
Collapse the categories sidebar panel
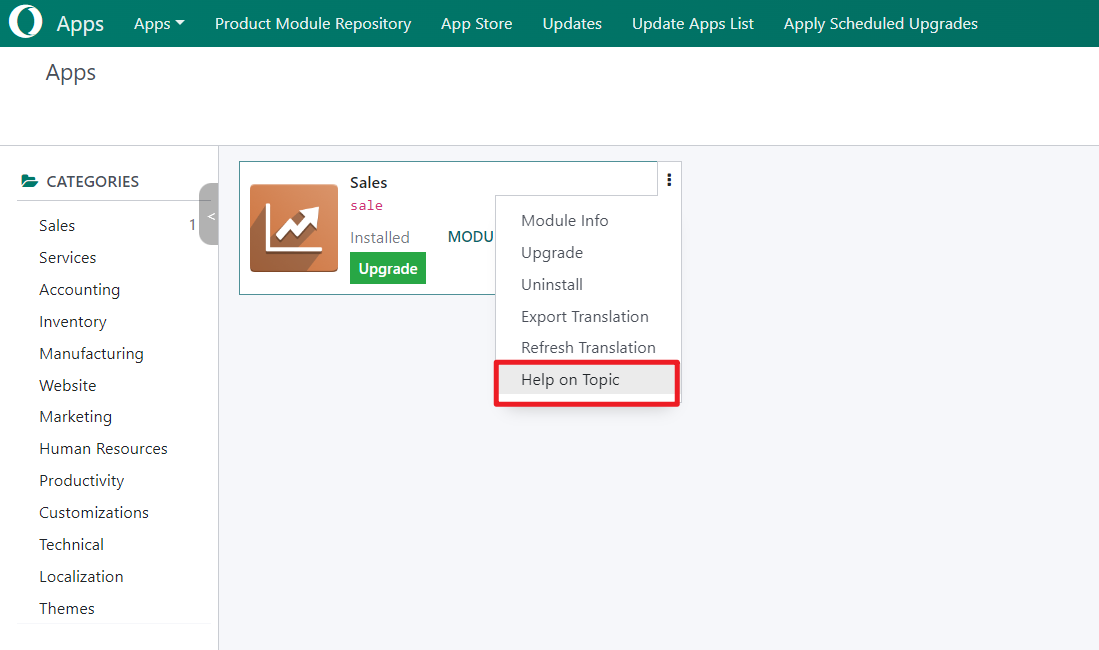tap(210, 215)
